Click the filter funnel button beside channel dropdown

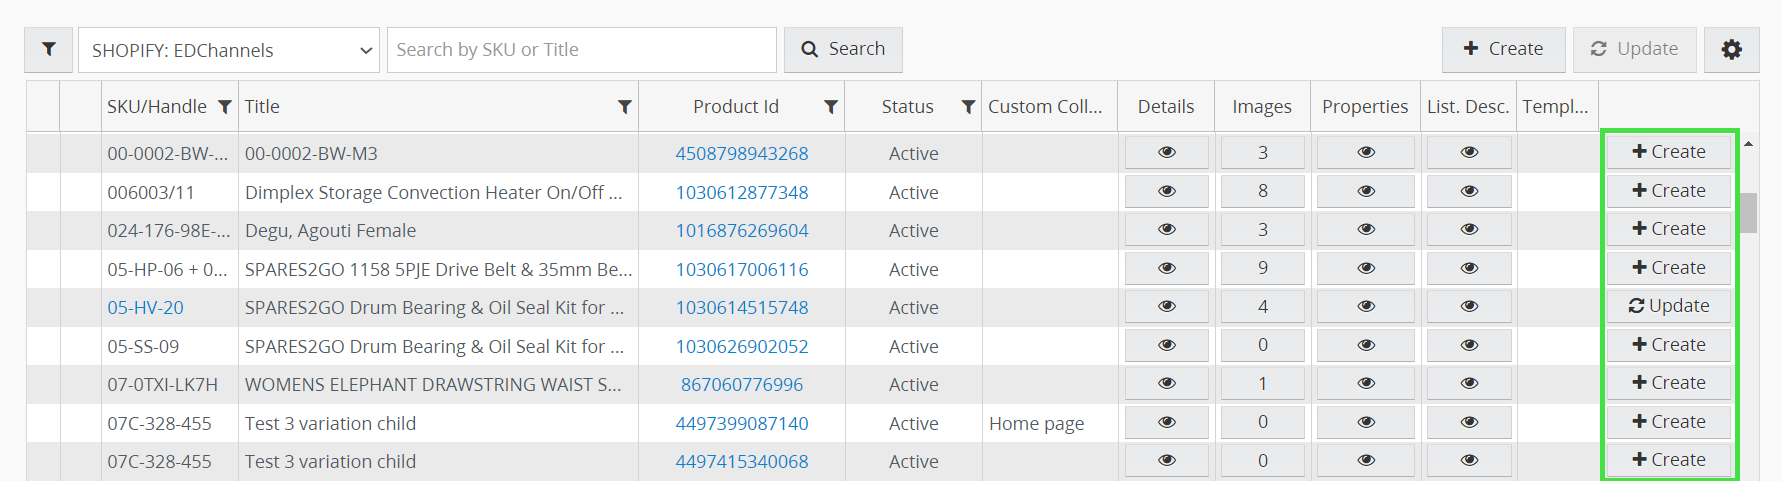pyautogui.click(x=49, y=49)
